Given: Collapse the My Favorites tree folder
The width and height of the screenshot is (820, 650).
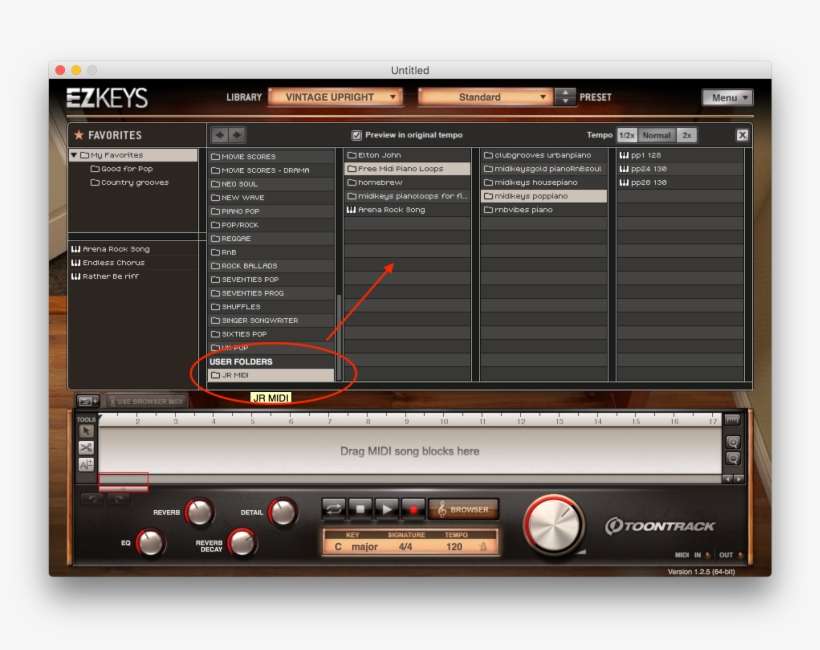Looking at the screenshot, I should 74,155.
